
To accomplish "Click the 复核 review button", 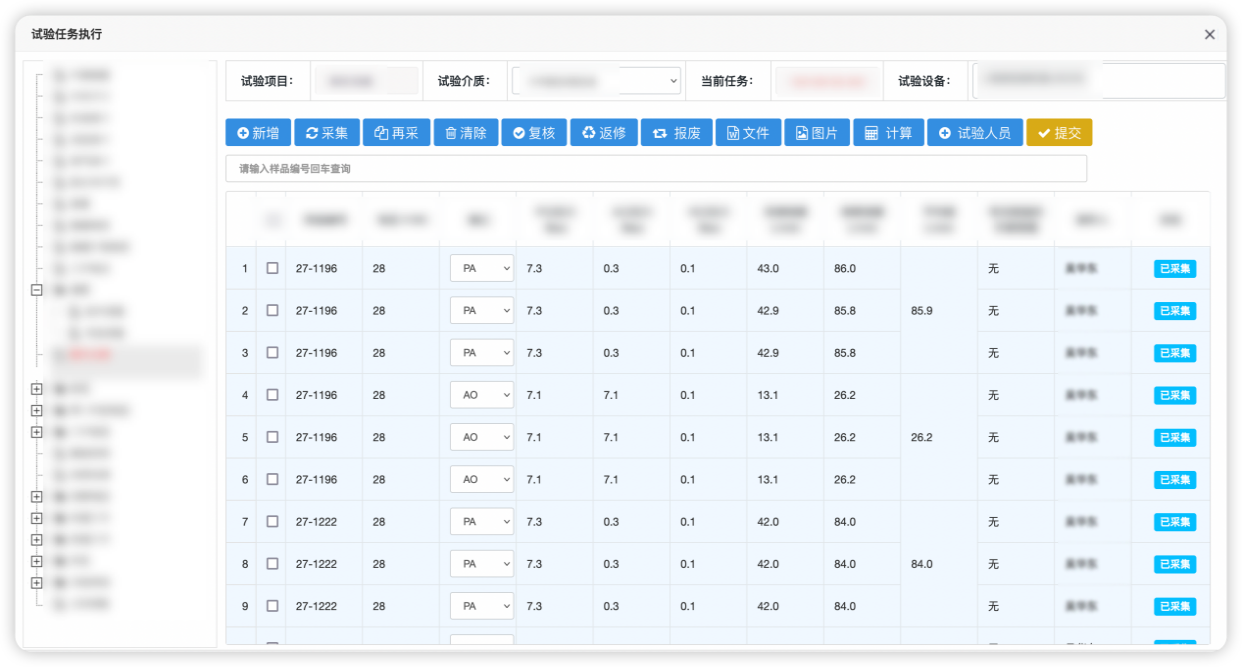I will [534, 133].
